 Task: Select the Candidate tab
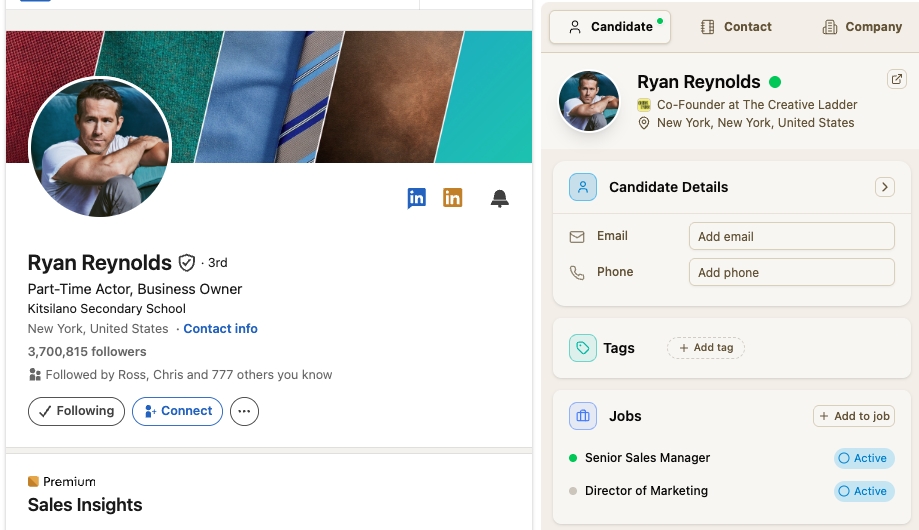610,27
